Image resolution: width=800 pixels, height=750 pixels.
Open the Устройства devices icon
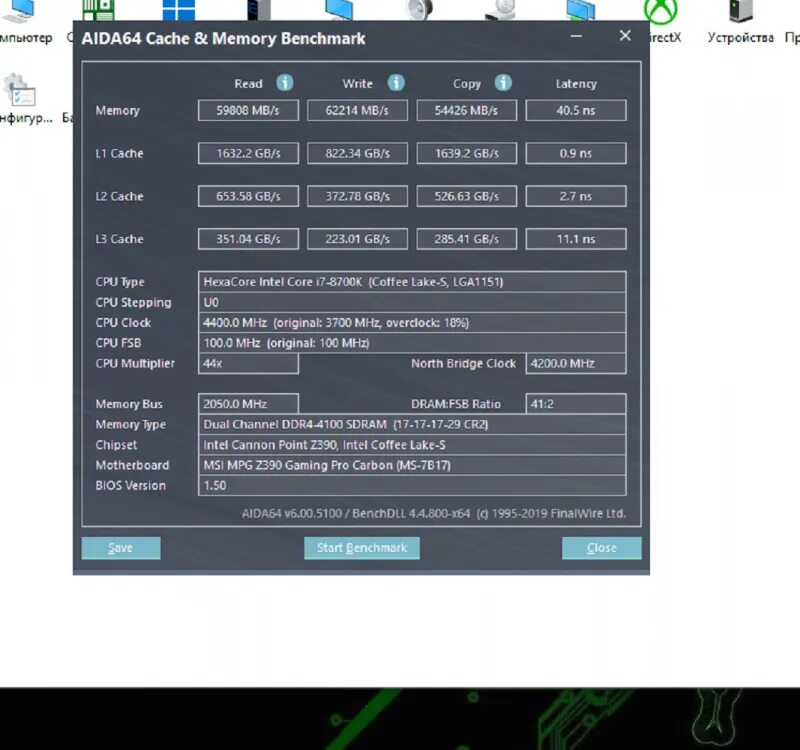[741, 11]
